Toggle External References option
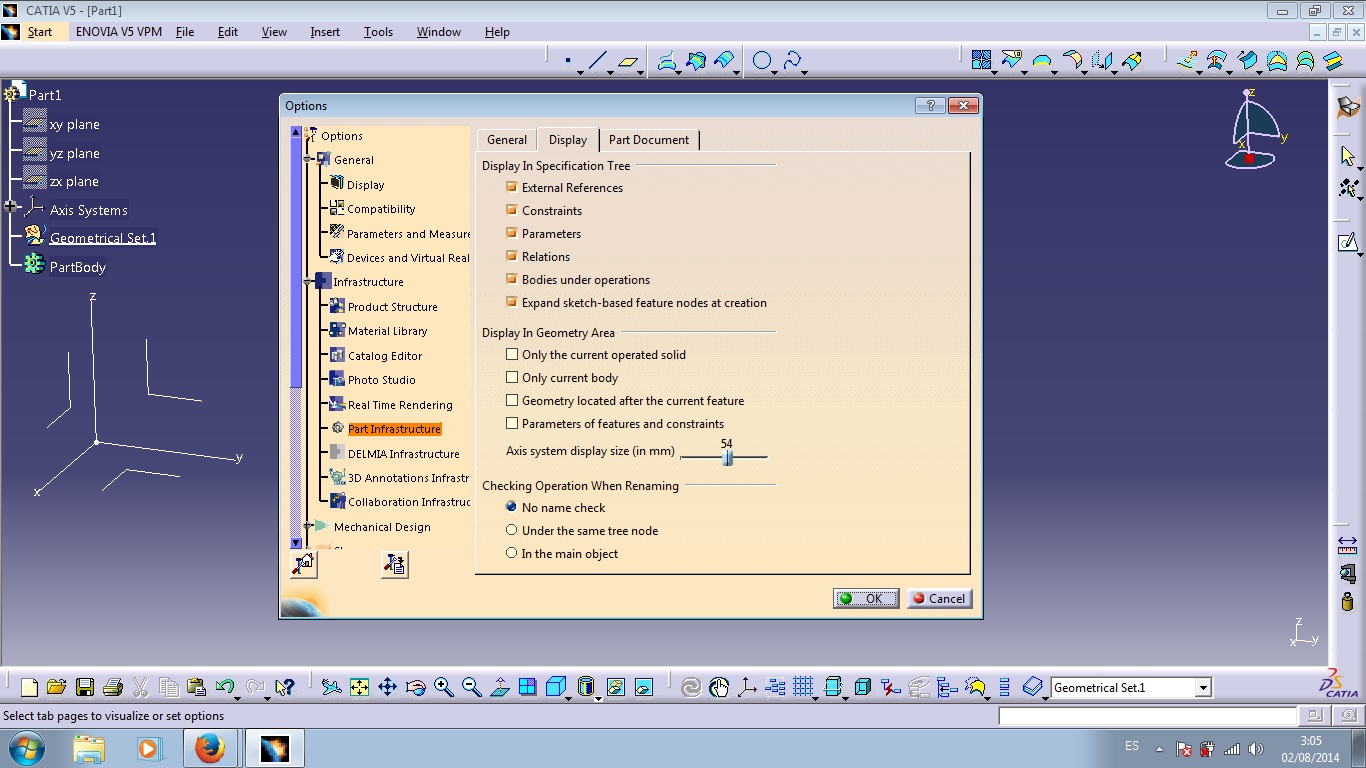 click(512, 187)
